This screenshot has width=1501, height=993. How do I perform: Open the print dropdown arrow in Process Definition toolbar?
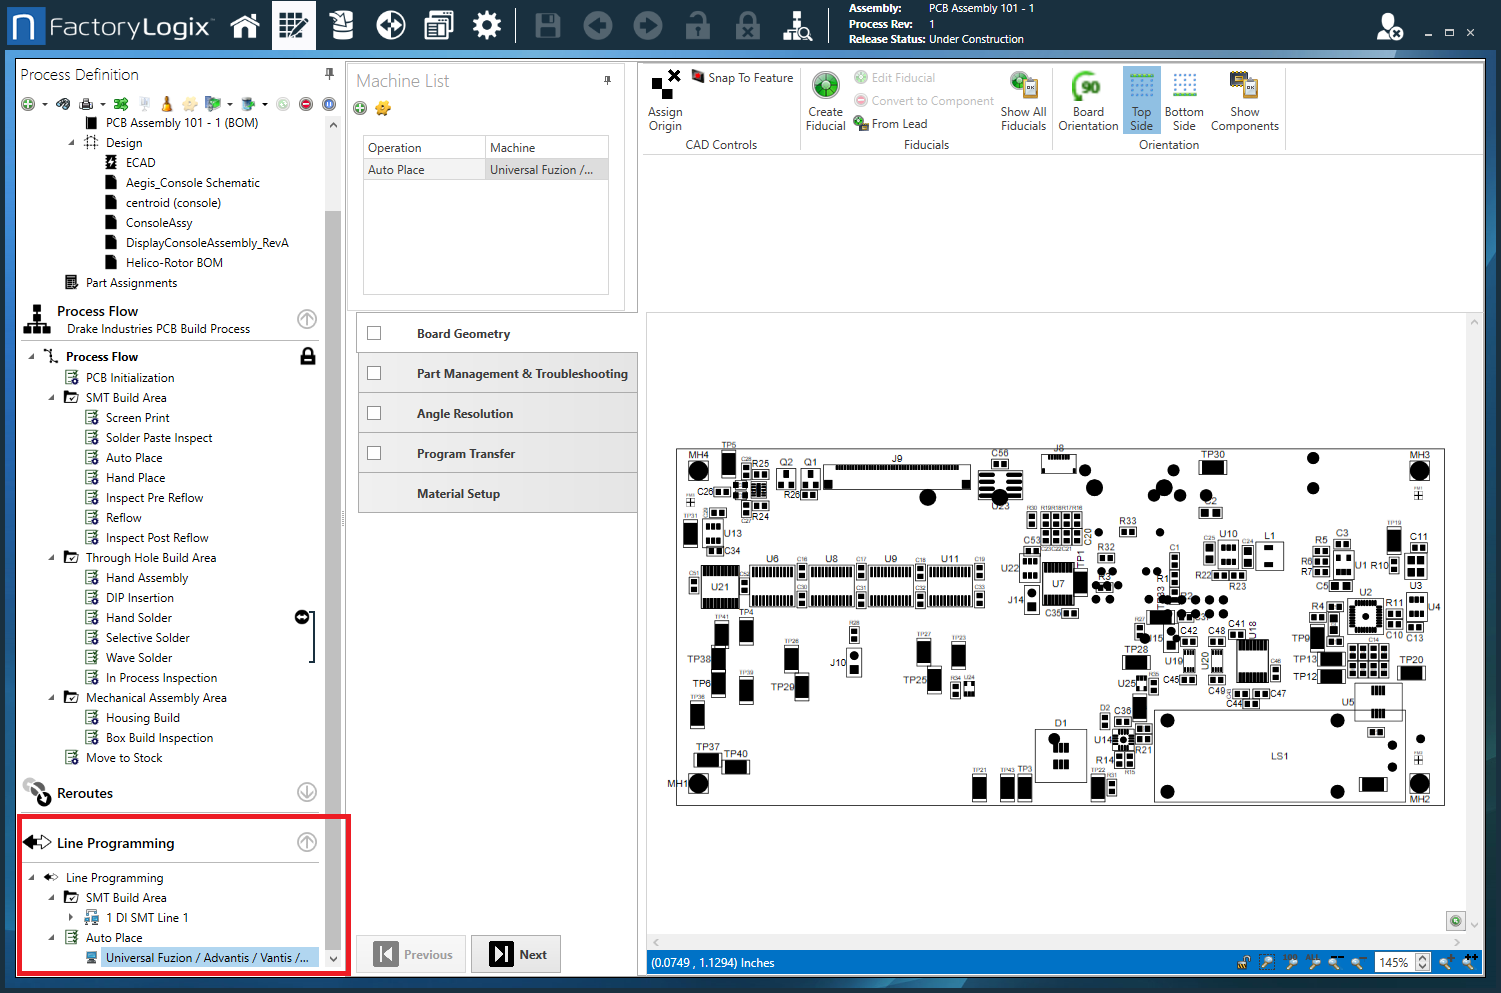[x=101, y=103]
